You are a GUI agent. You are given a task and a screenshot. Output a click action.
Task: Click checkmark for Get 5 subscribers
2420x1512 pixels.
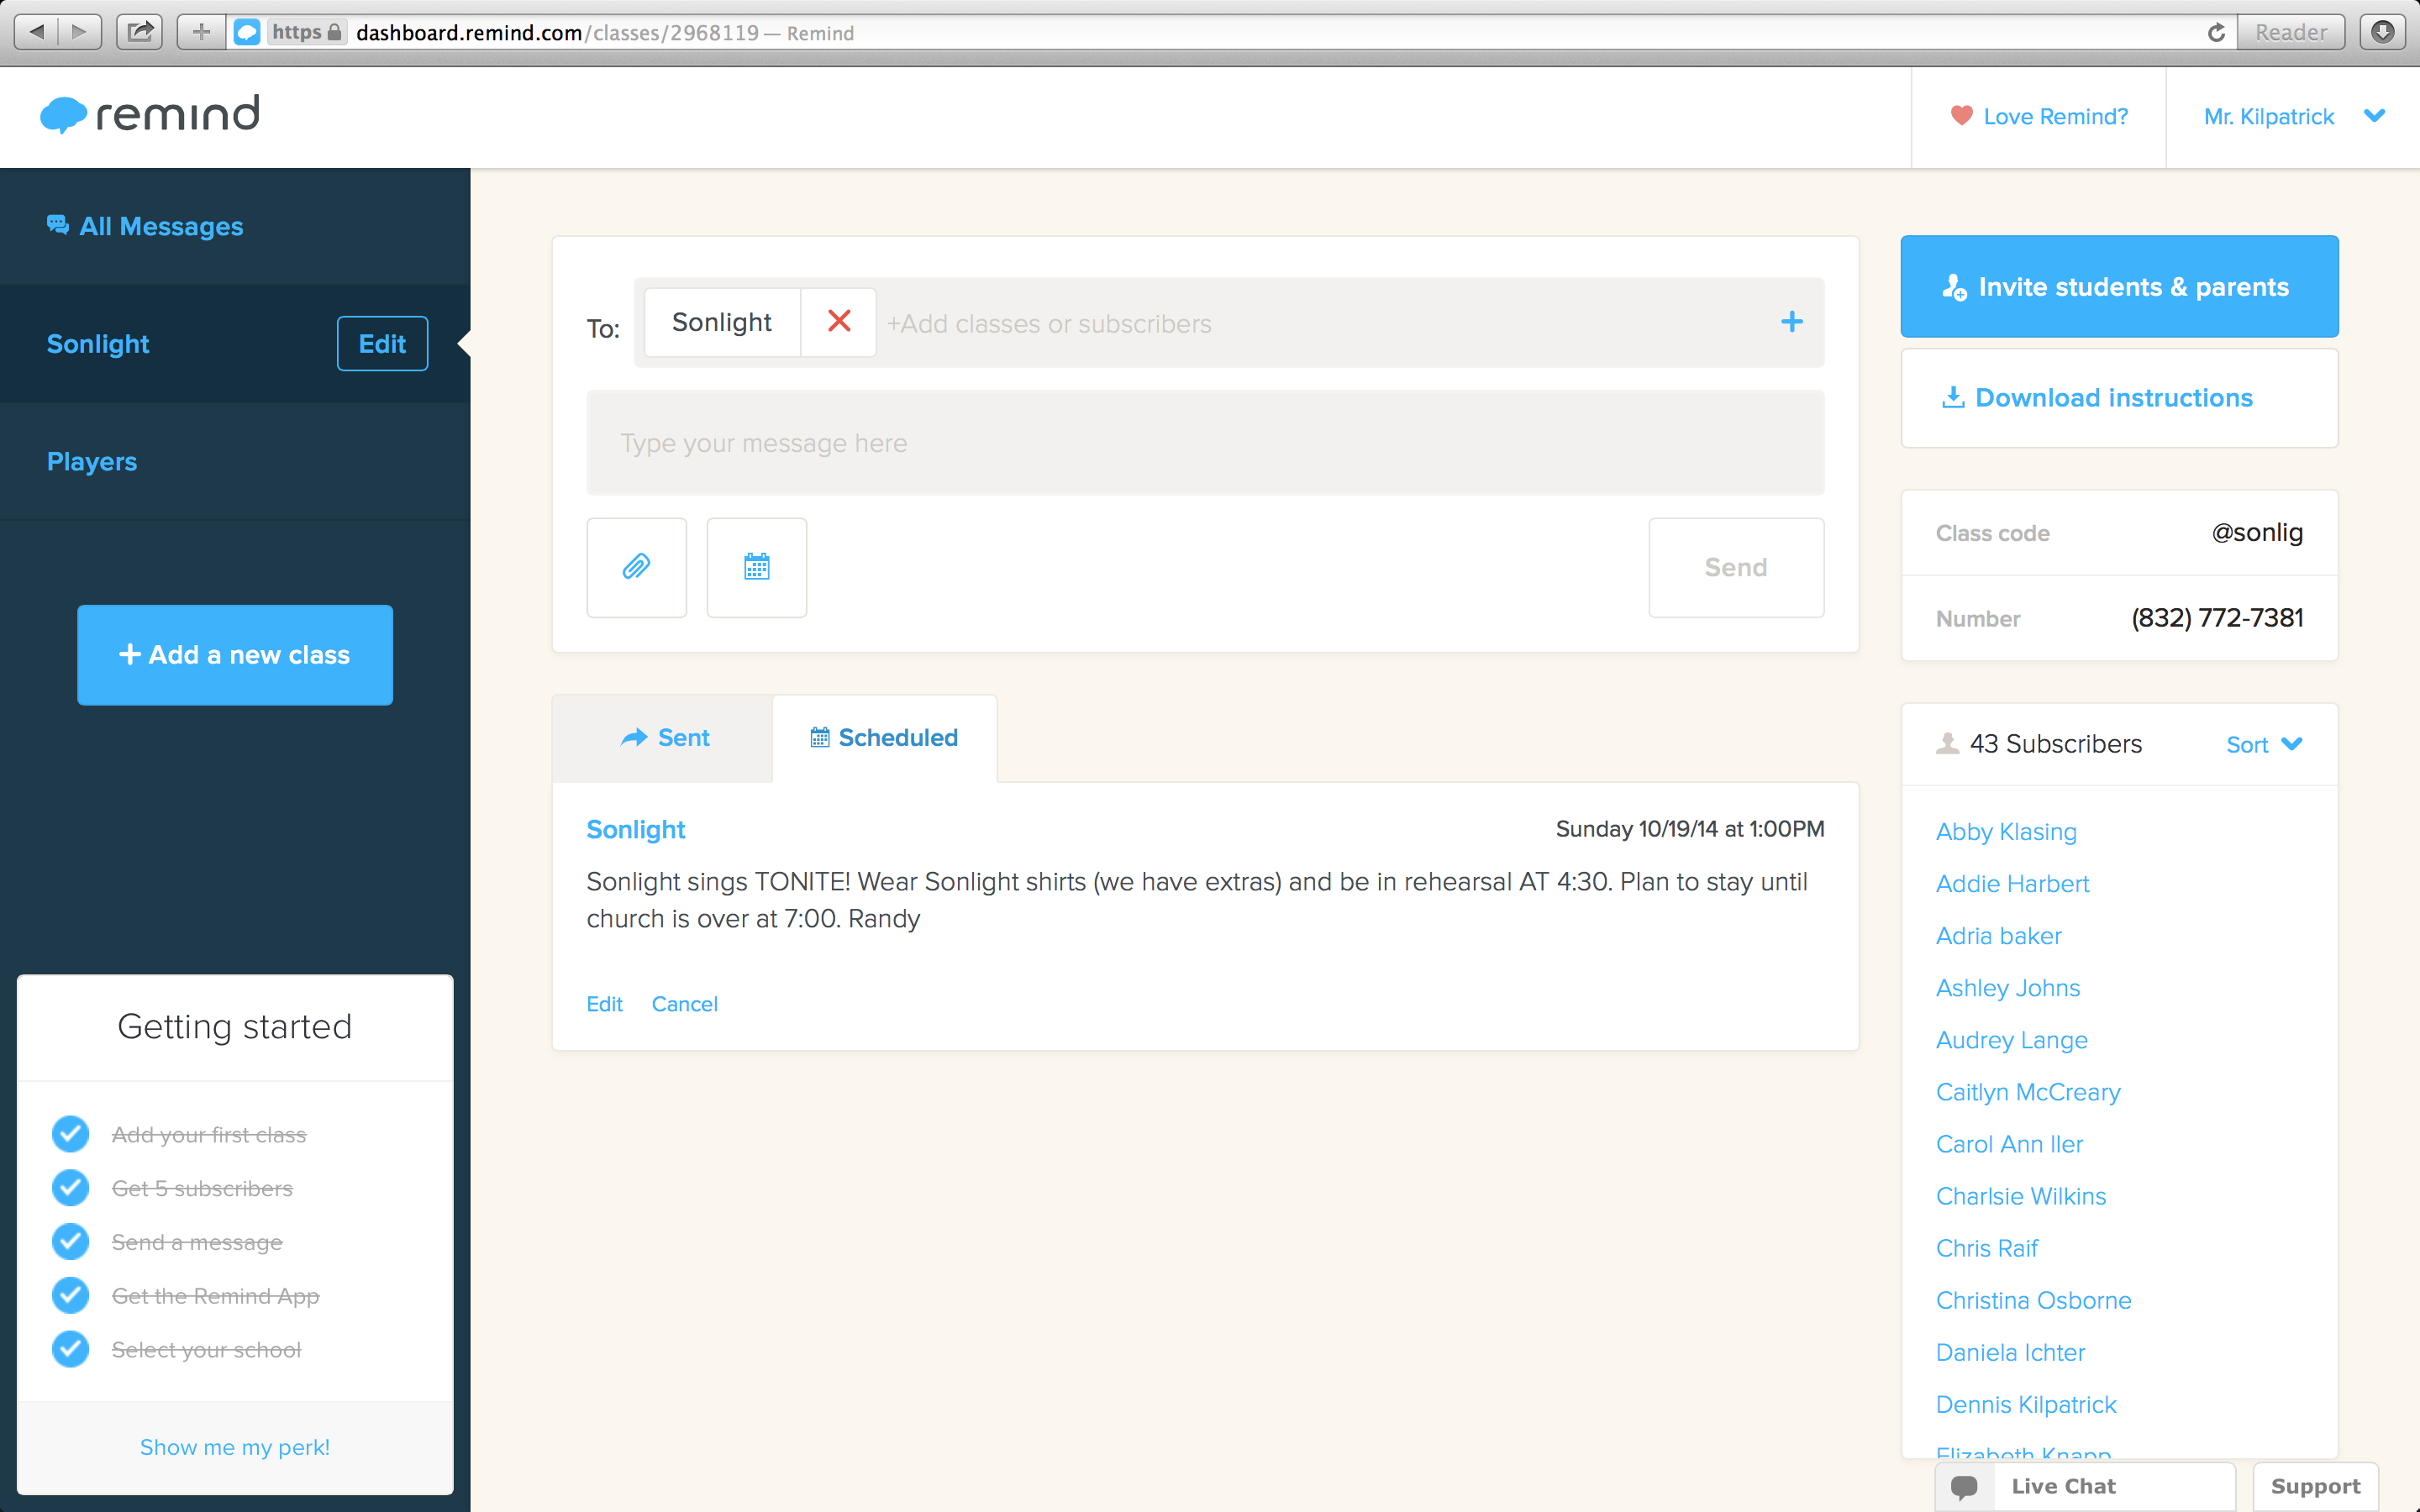[x=70, y=1188]
